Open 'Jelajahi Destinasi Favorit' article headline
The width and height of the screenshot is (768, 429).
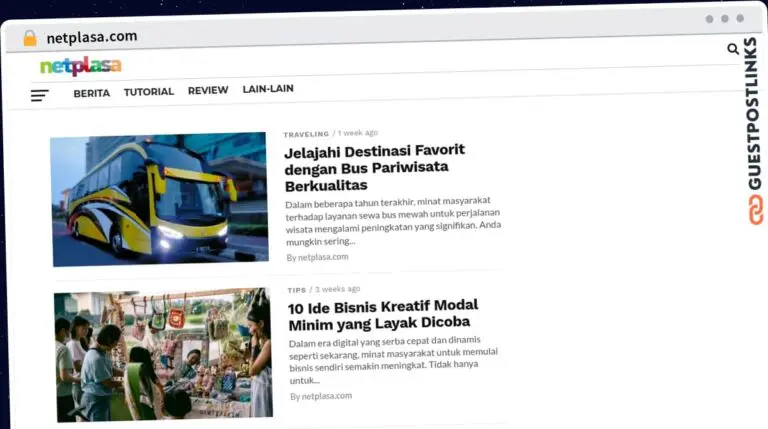coord(374,167)
